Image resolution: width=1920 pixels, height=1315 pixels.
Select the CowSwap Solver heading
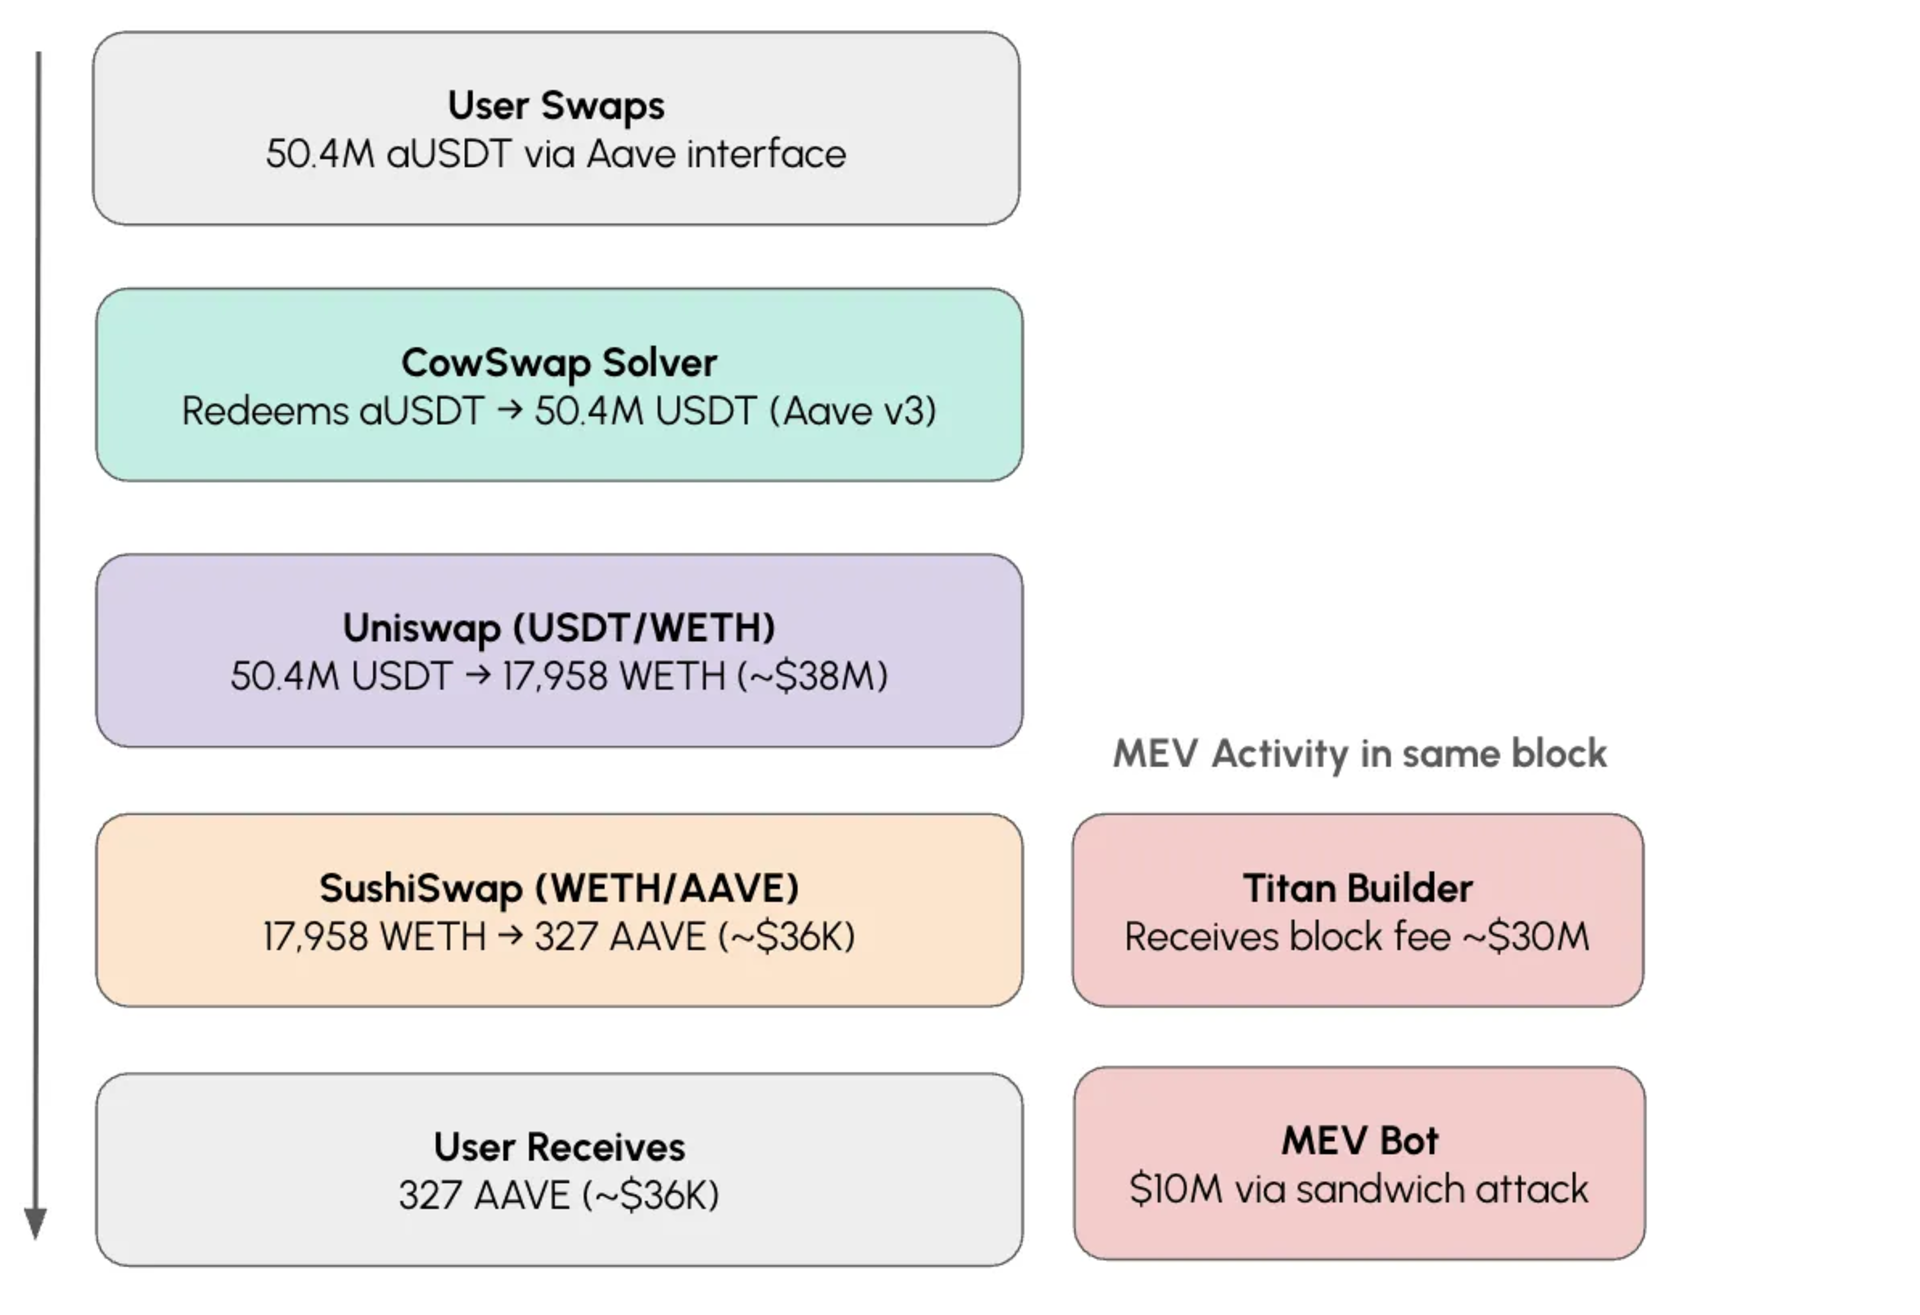coord(559,363)
